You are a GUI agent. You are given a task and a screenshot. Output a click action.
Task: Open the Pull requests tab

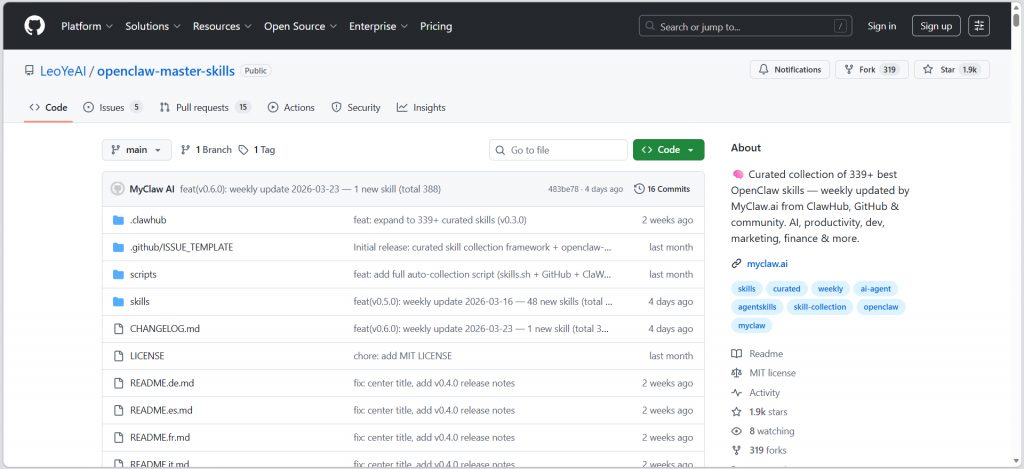(205, 107)
